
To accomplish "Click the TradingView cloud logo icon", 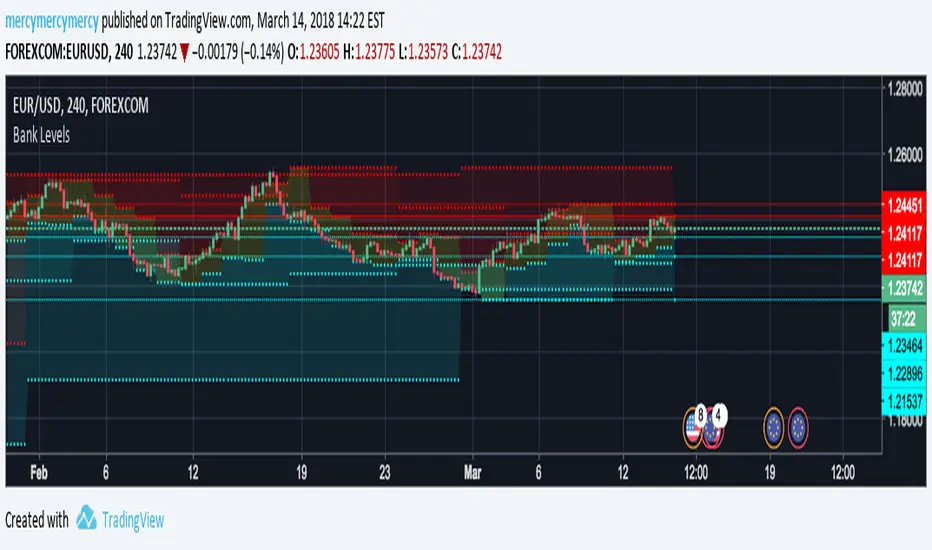I will pos(87,517).
